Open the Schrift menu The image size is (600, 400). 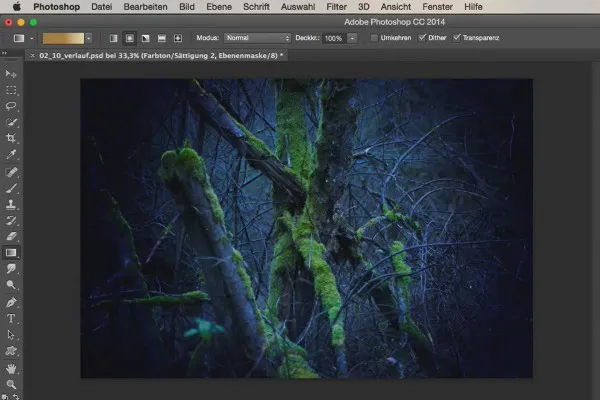[x=256, y=7]
